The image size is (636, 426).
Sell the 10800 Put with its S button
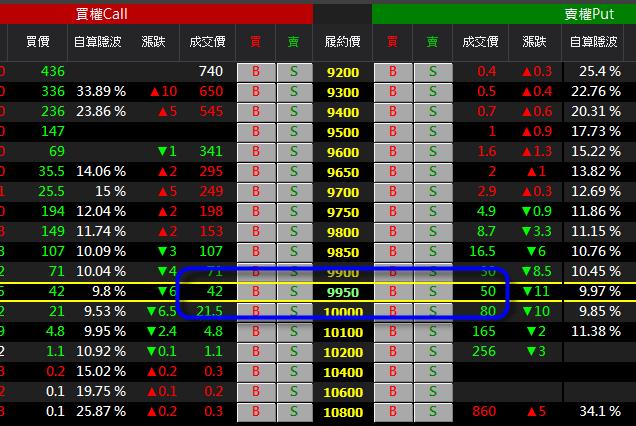[433, 412]
